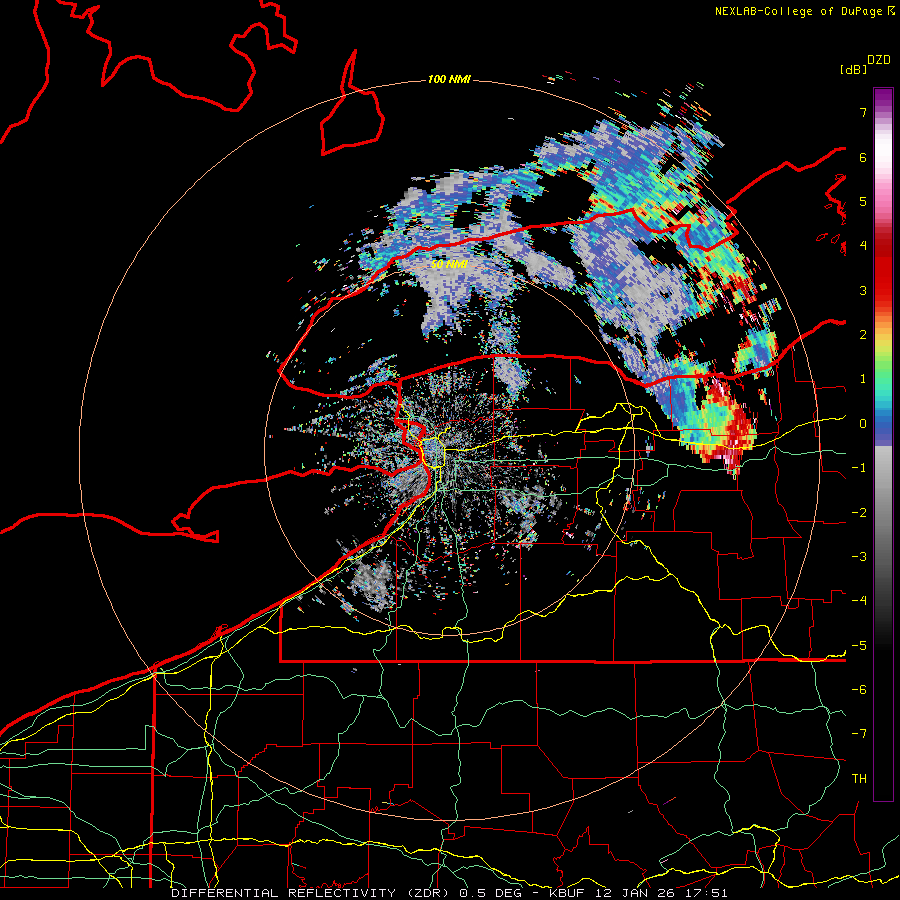
Task: Click the DZD legend title
Action: pos(879,59)
